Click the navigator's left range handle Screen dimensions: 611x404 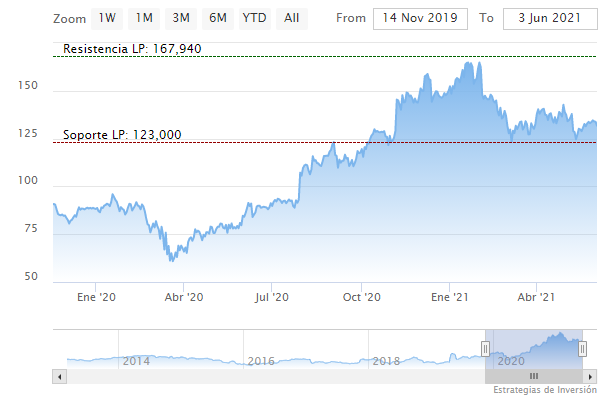(485, 347)
